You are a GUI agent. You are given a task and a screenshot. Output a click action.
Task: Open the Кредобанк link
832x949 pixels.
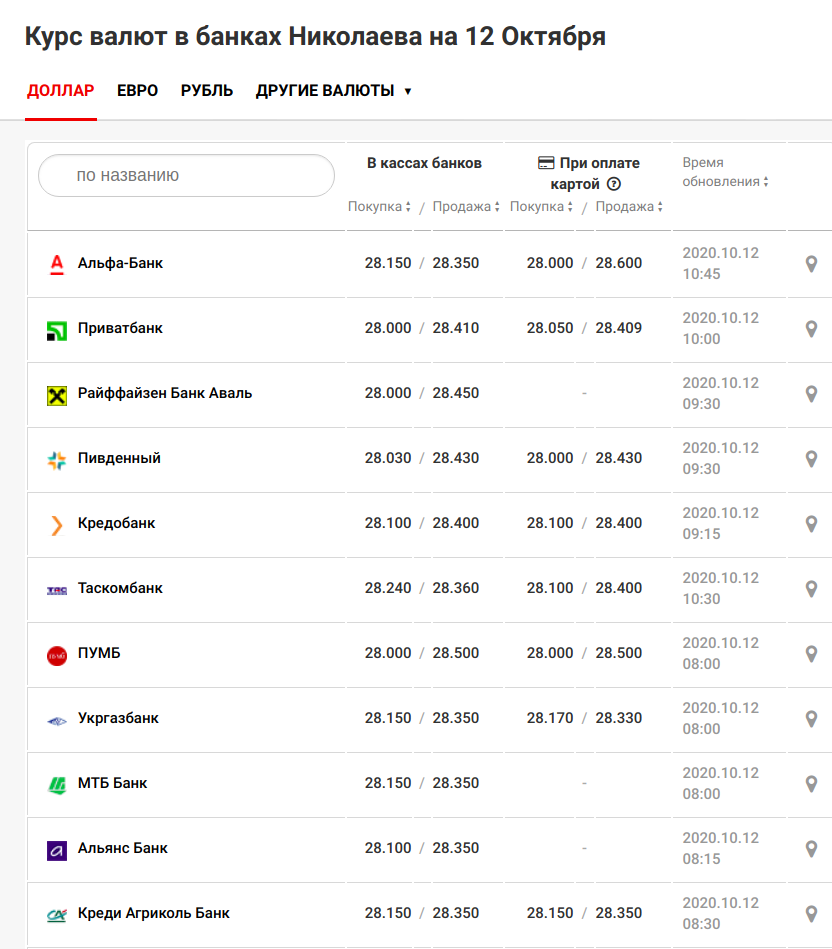(x=116, y=523)
